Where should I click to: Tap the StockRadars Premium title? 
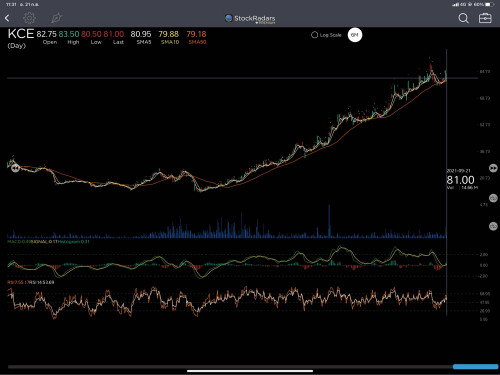(255, 19)
